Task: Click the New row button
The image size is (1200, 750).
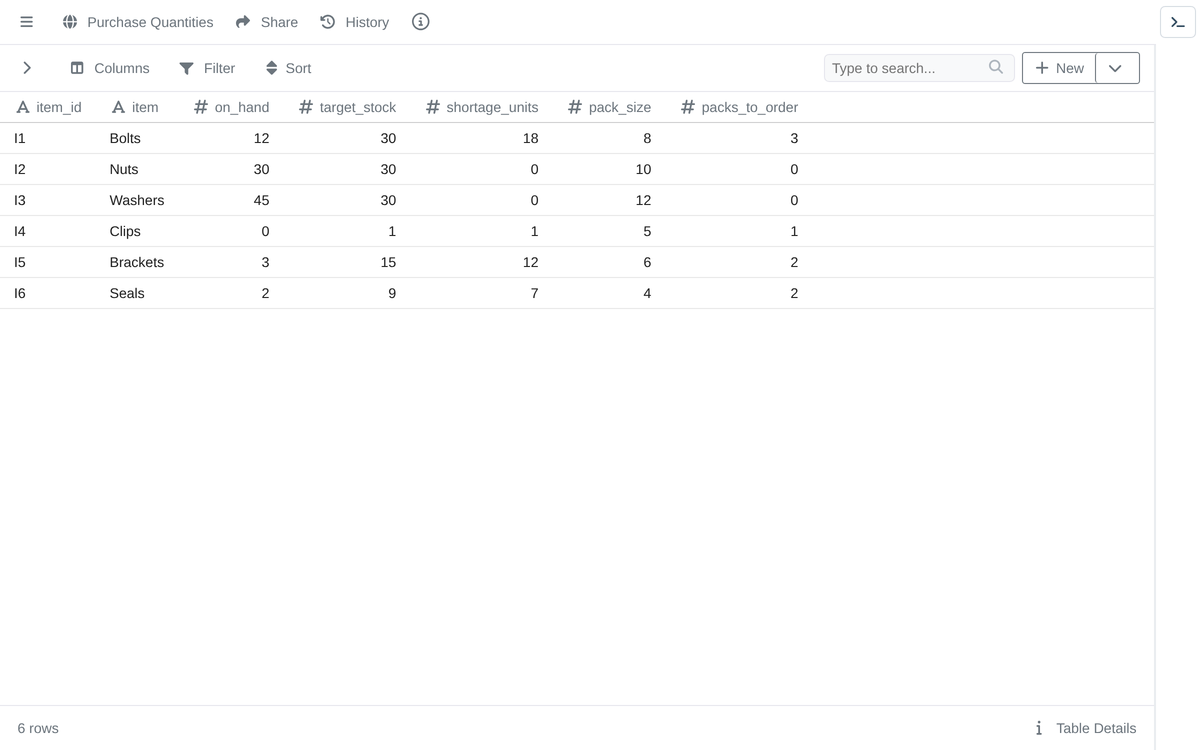Action: click(x=1059, y=68)
